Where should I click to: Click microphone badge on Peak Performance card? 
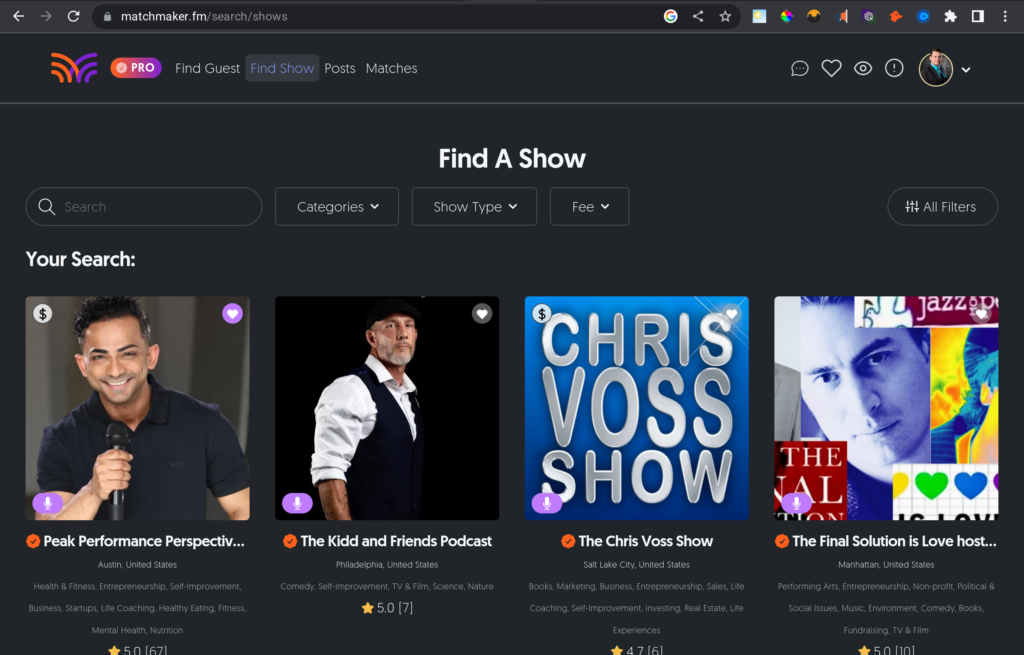47,503
